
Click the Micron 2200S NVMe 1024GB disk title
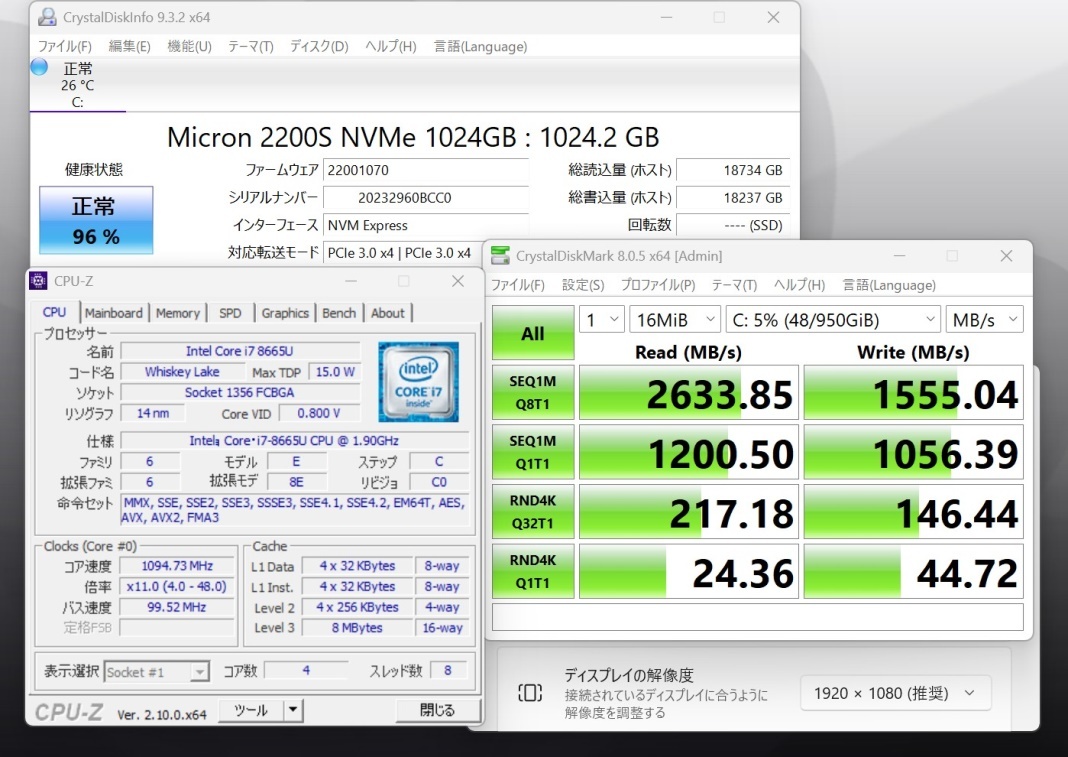pyautogui.click(x=413, y=137)
